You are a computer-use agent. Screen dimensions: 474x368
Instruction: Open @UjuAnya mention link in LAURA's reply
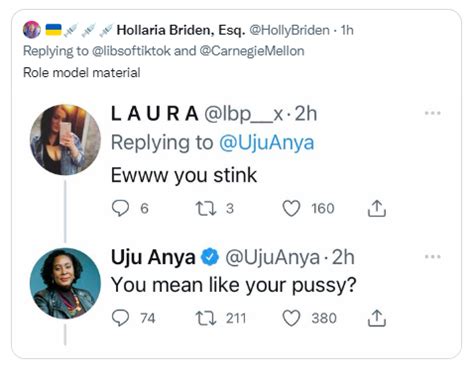[267, 143]
